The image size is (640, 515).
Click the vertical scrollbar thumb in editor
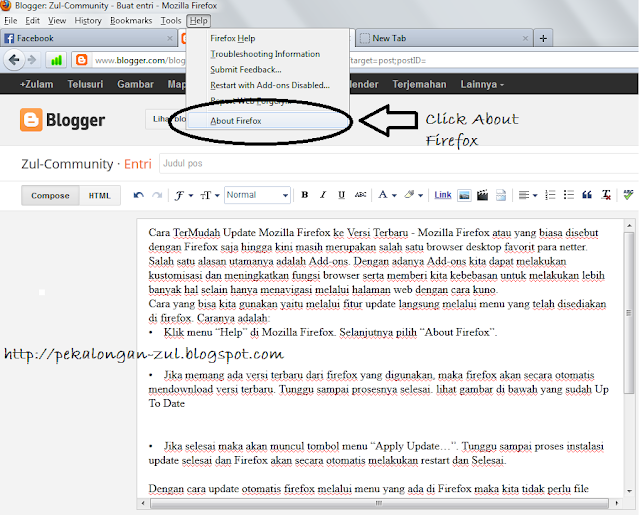coord(629,313)
